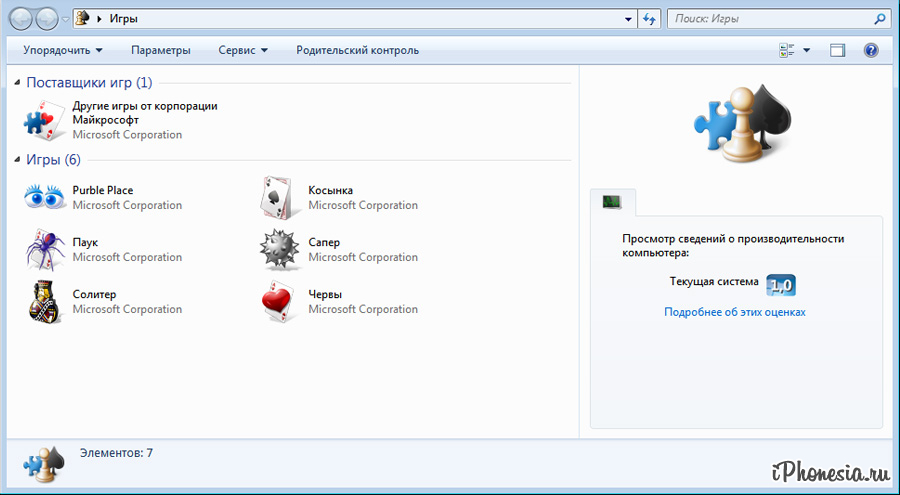Open the Подробнее об этих оценках link

tap(735, 312)
